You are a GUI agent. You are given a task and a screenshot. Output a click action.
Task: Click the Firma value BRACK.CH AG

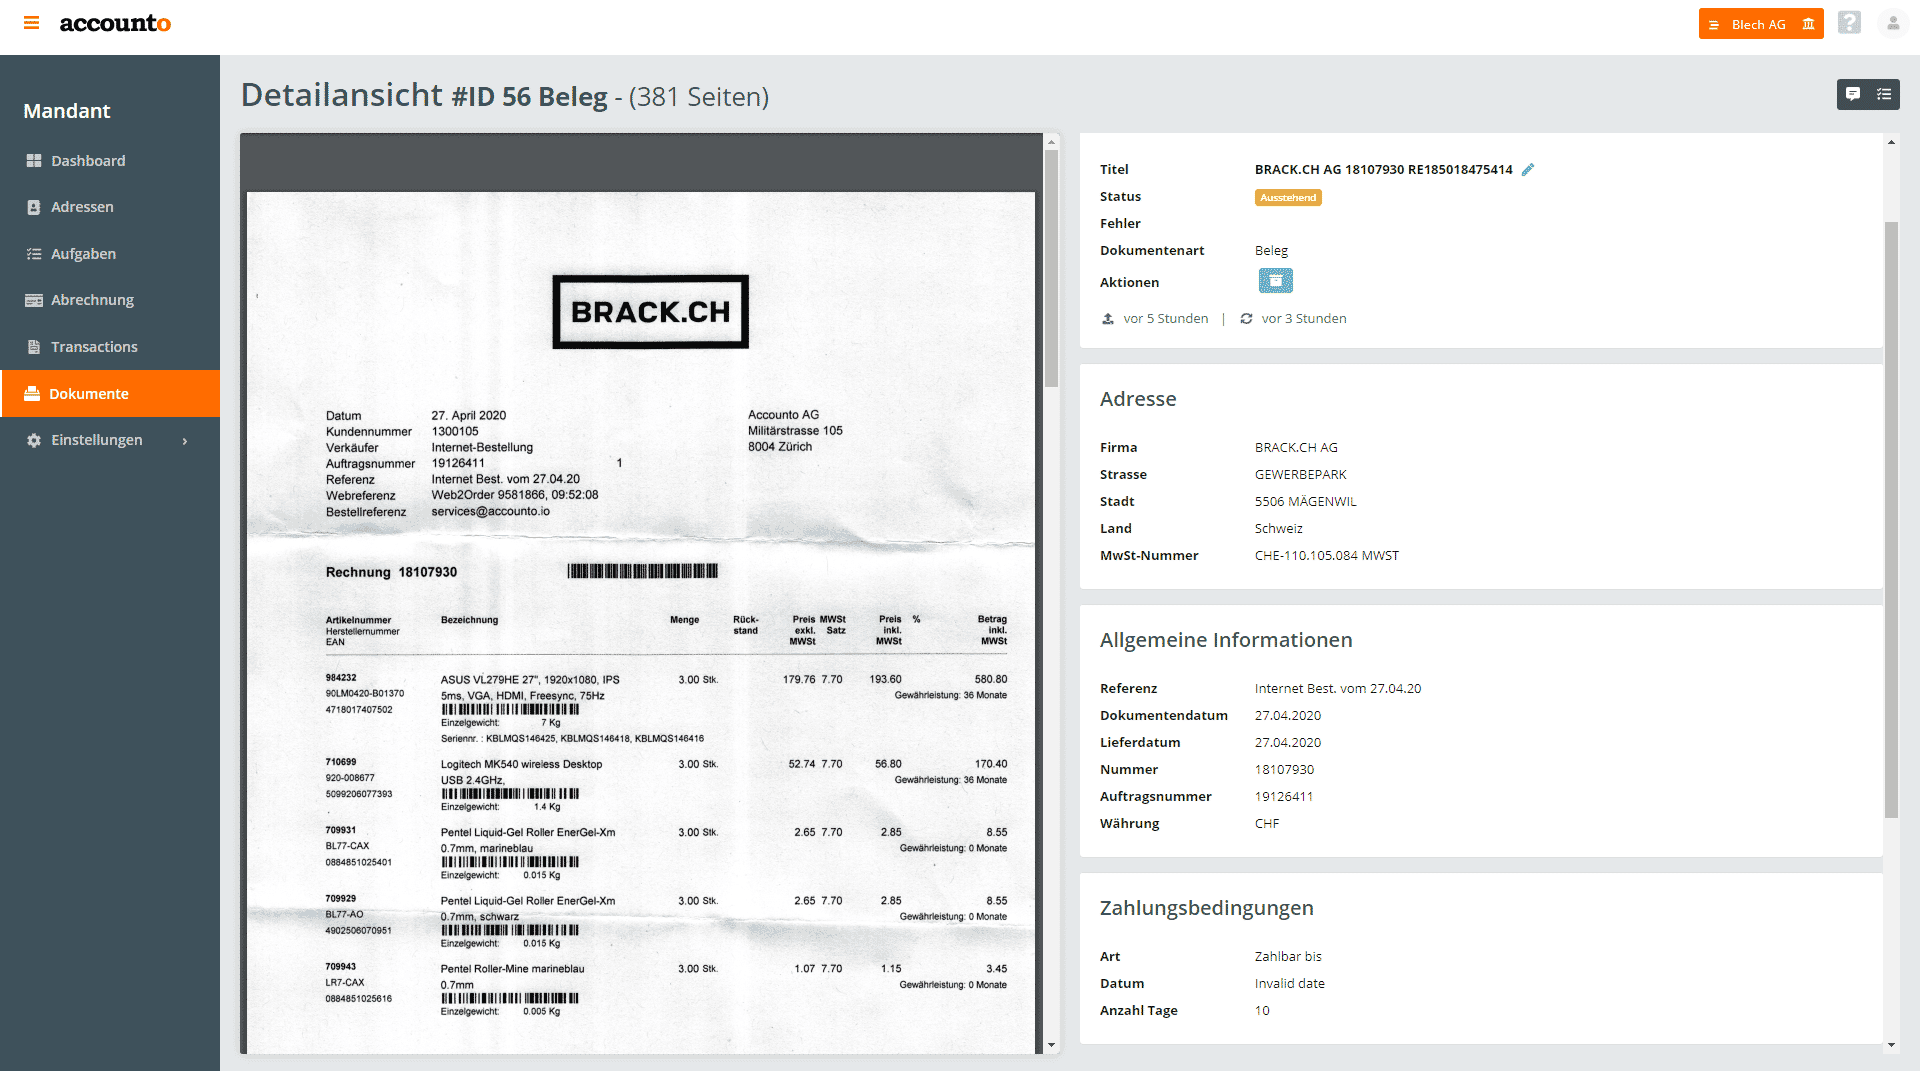point(1296,448)
